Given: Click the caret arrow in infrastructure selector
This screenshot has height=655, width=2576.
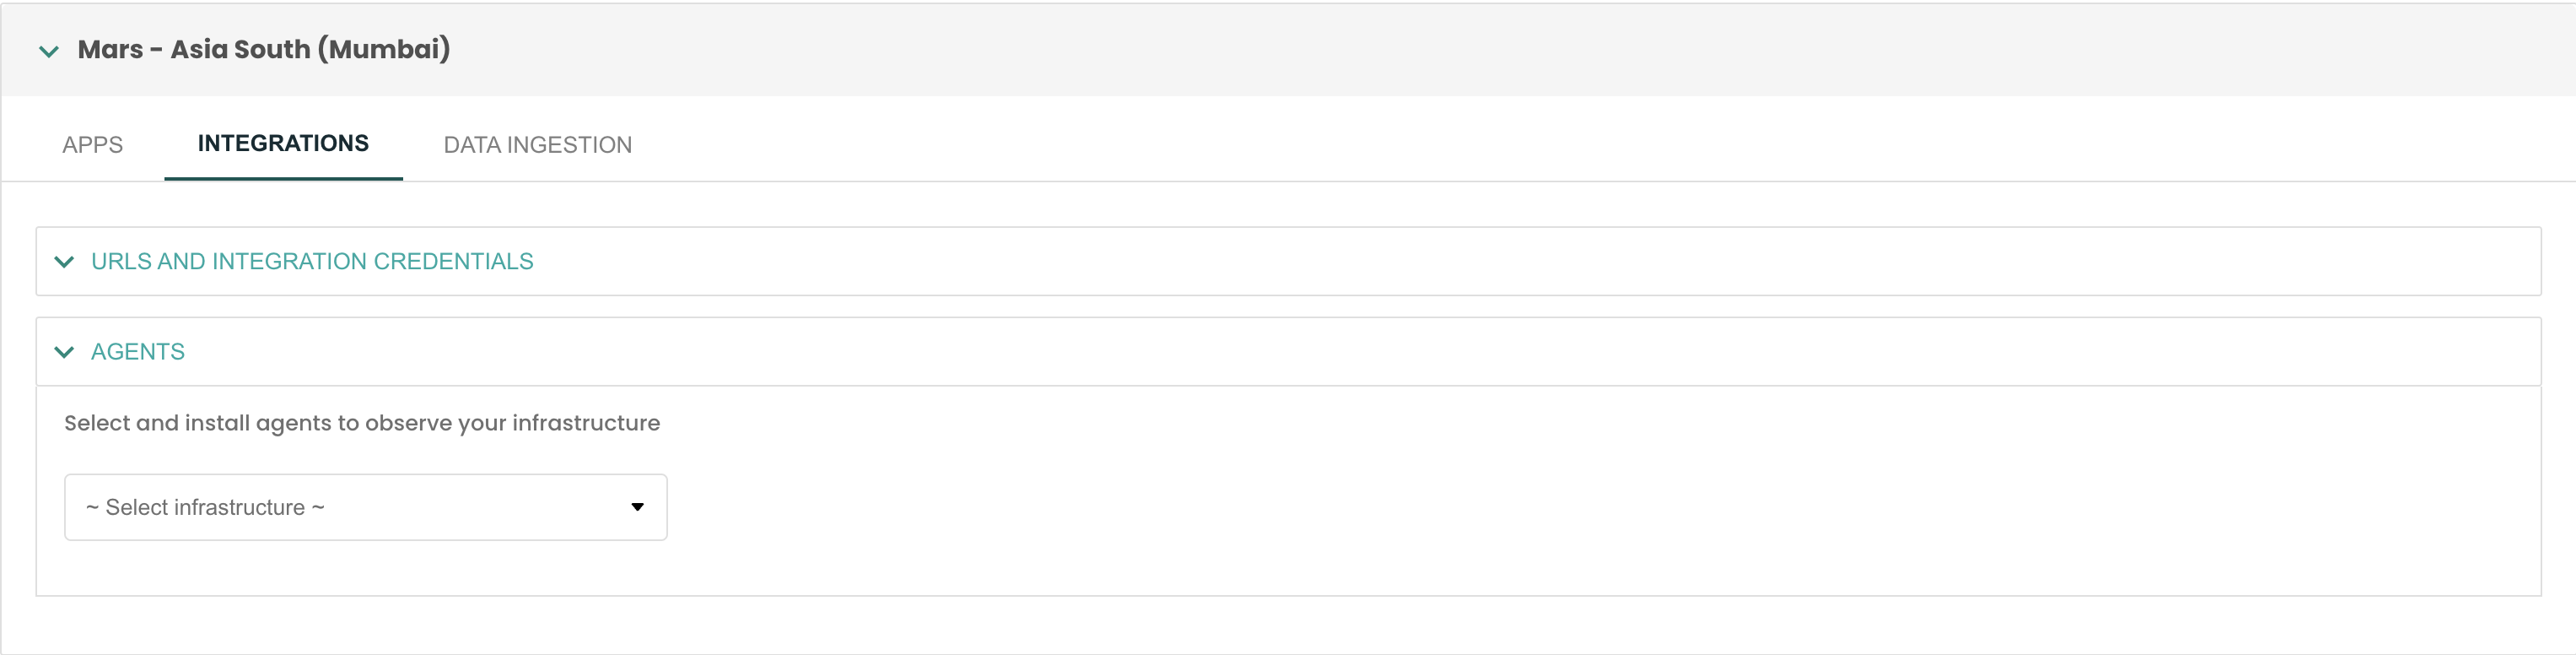Looking at the screenshot, I should point(637,507).
